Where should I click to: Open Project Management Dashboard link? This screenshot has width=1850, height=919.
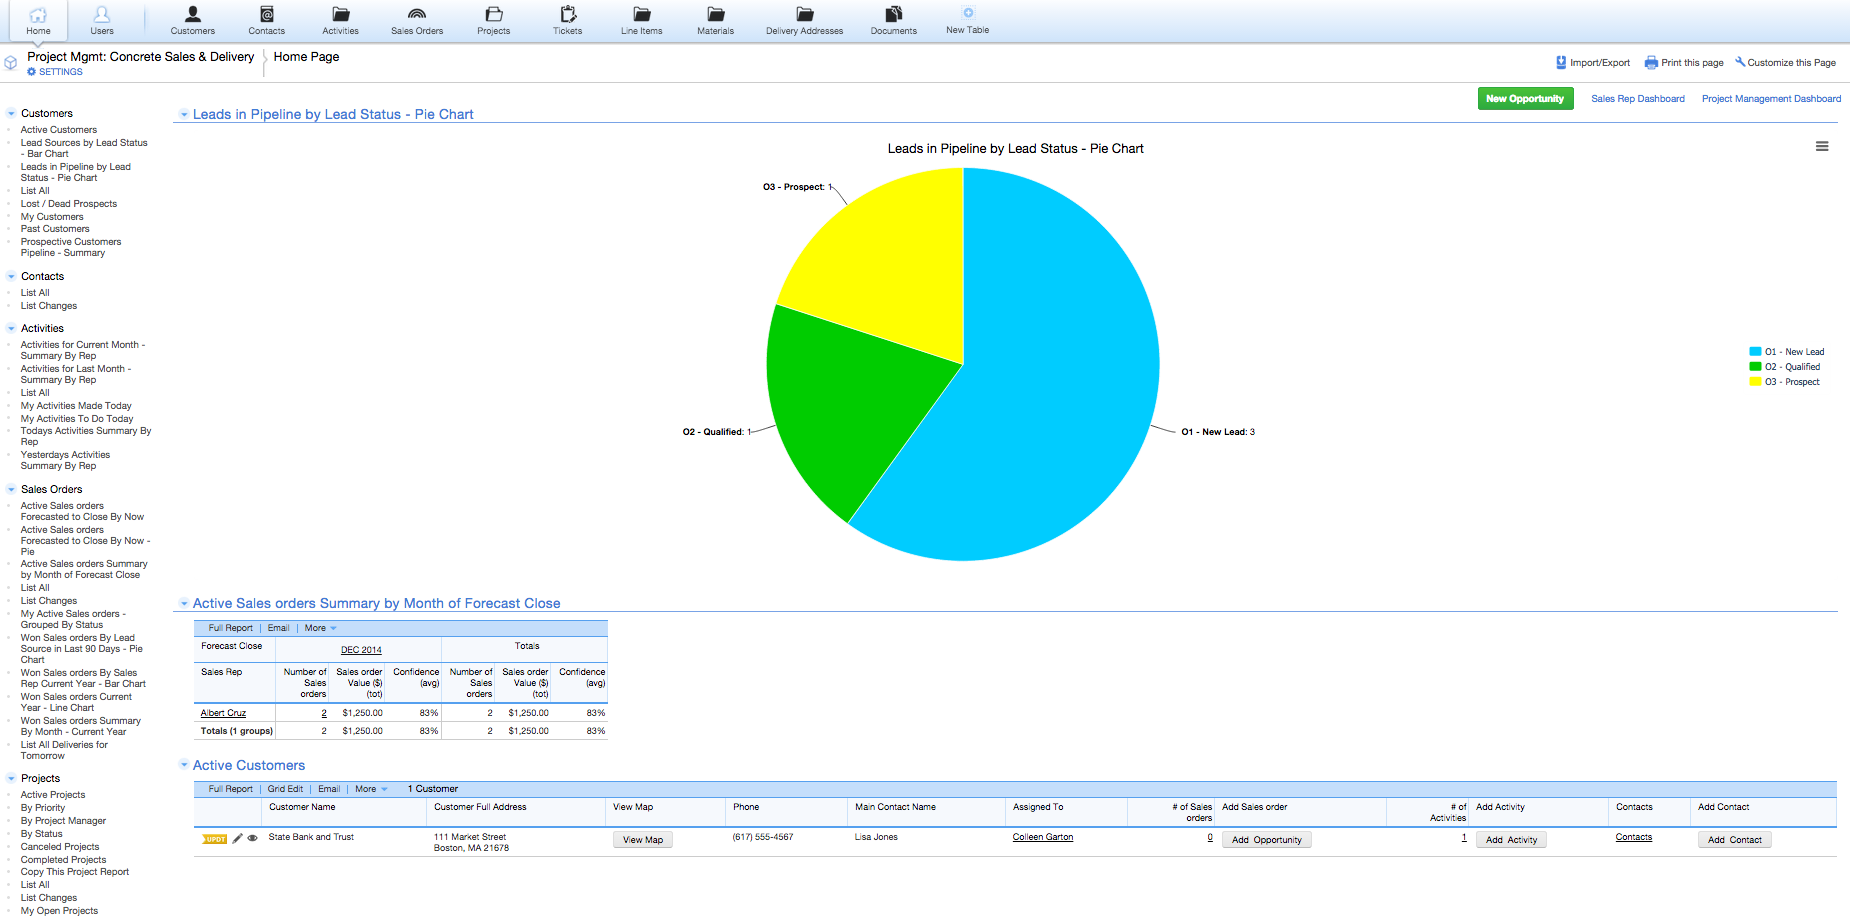[1771, 99]
